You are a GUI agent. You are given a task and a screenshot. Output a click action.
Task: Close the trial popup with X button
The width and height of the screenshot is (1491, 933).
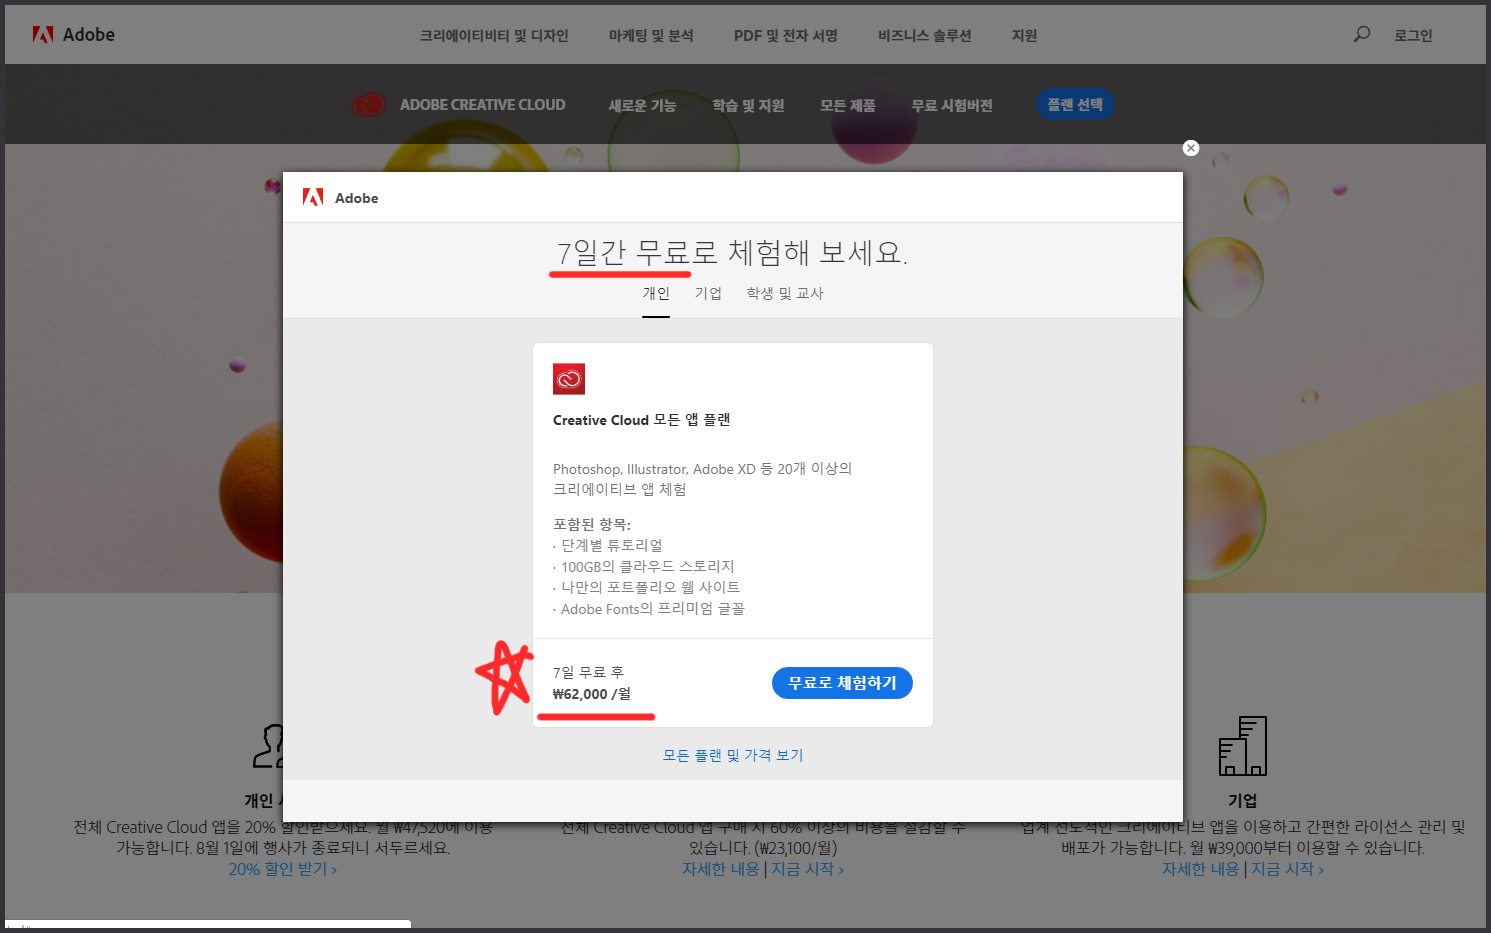[1190, 148]
